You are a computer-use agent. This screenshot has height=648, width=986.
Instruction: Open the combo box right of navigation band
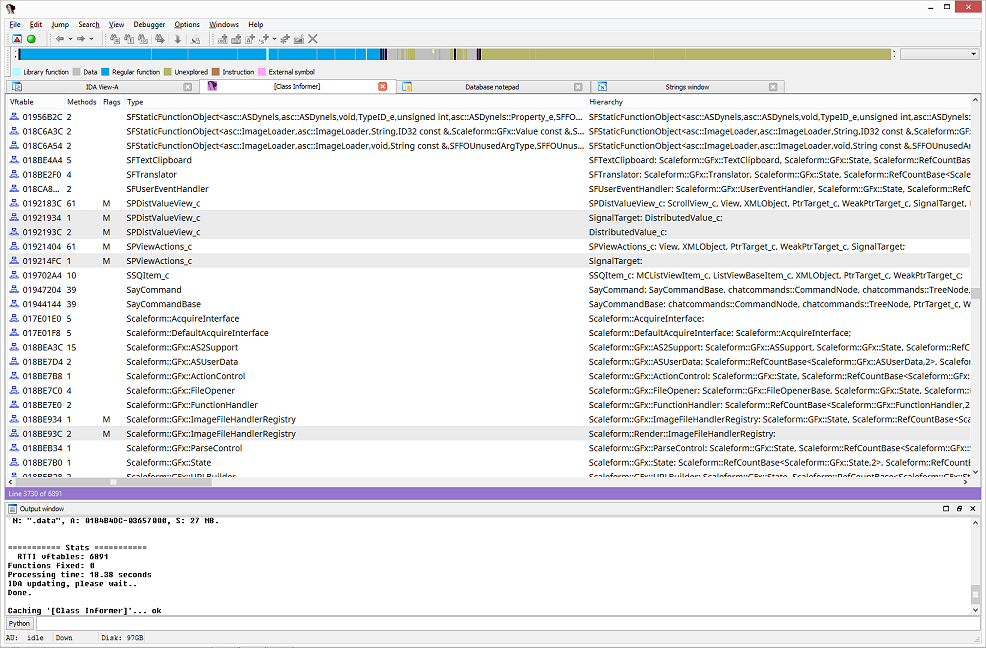pyautogui.click(x=940, y=54)
